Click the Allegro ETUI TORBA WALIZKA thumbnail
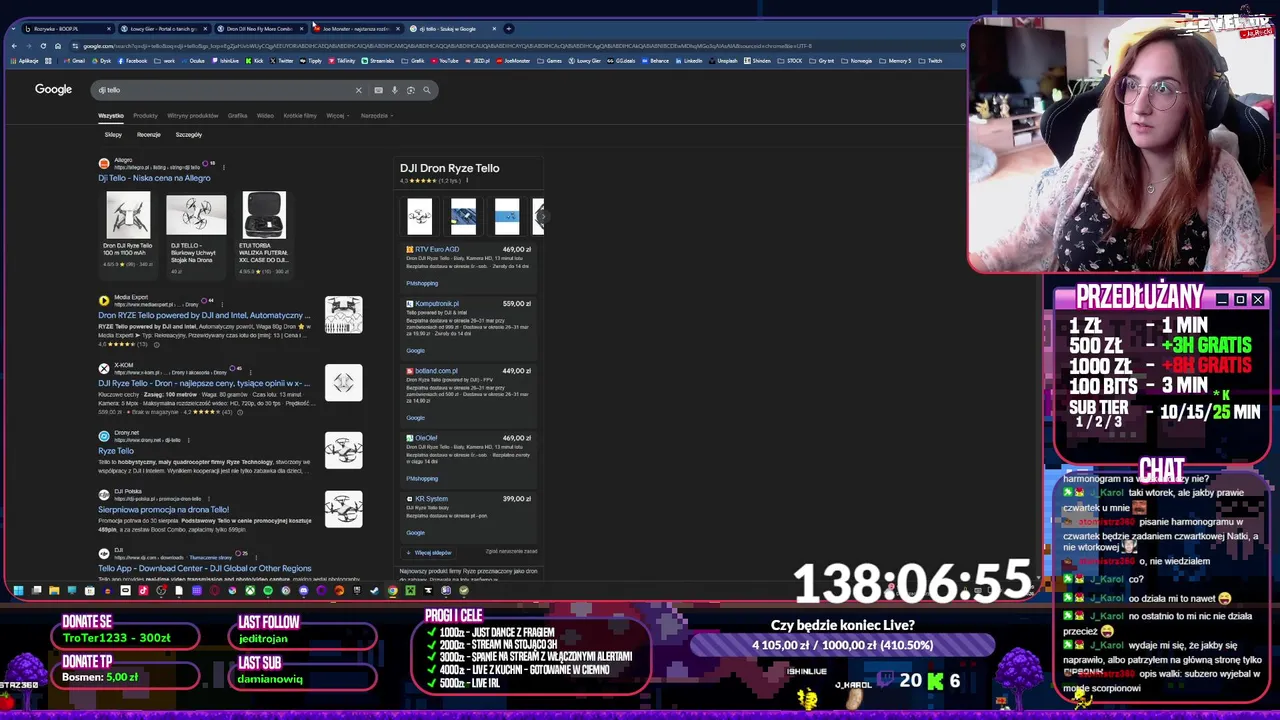The width and height of the screenshot is (1280, 720). coord(264,215)
